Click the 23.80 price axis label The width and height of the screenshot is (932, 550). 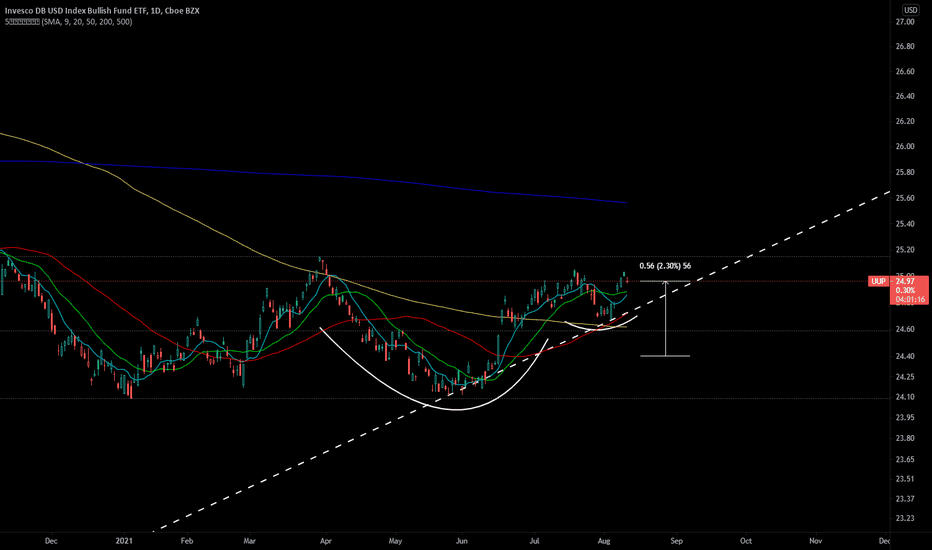pyautogui.click(x=905, y=438)
